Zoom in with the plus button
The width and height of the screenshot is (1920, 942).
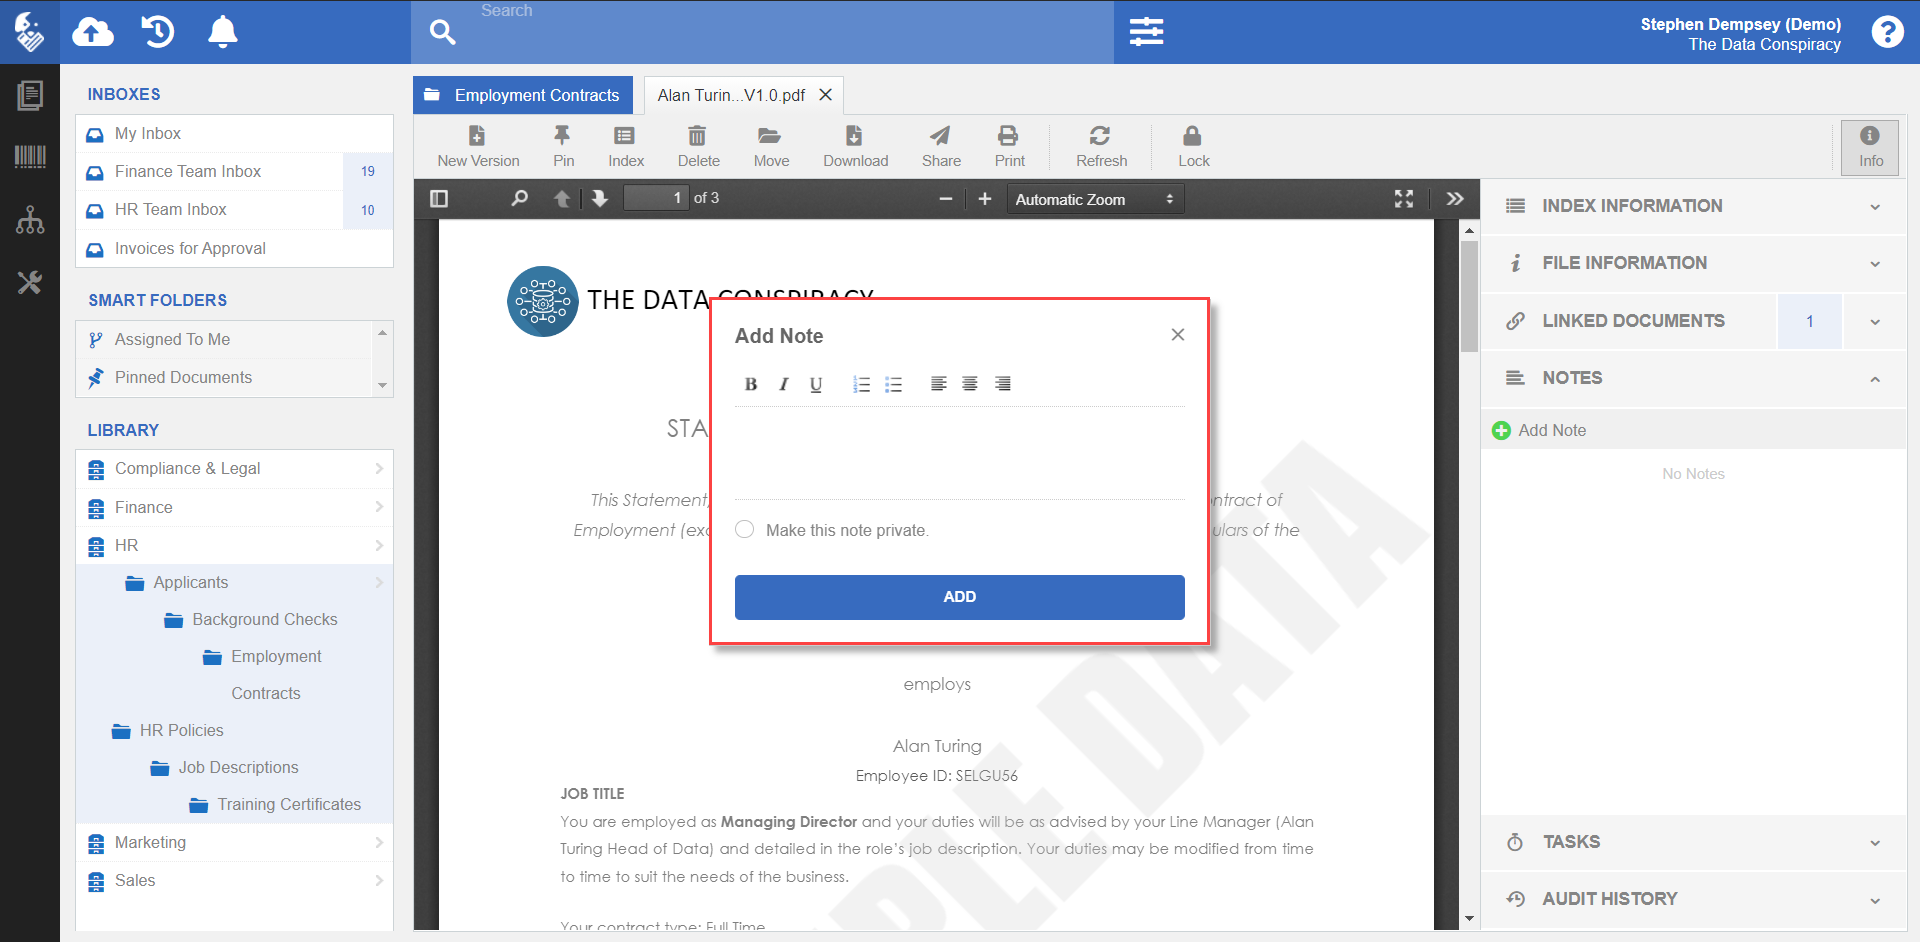pos(985,199)
